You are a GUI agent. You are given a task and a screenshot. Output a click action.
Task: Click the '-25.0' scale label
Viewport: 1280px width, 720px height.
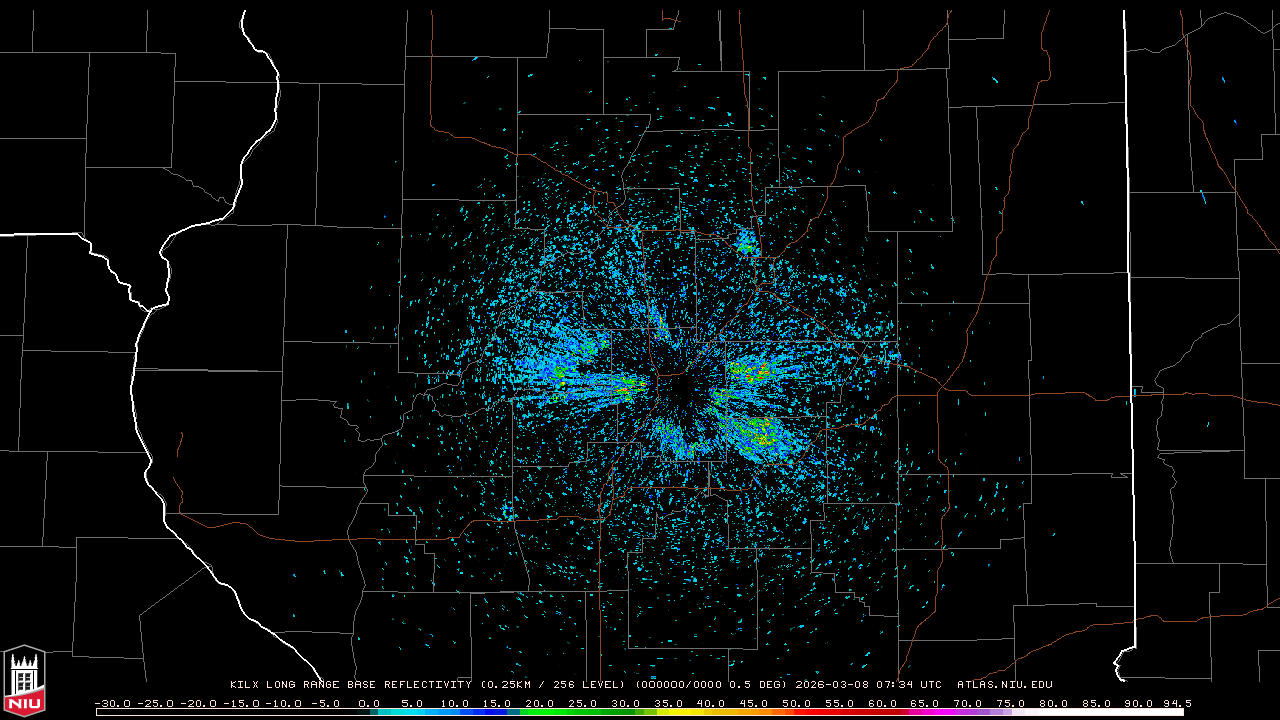pos(156,704)
